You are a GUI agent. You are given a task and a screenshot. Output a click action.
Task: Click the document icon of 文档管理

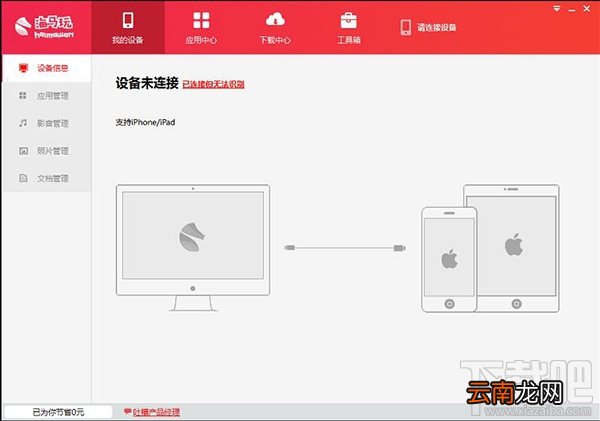[23, 178]
